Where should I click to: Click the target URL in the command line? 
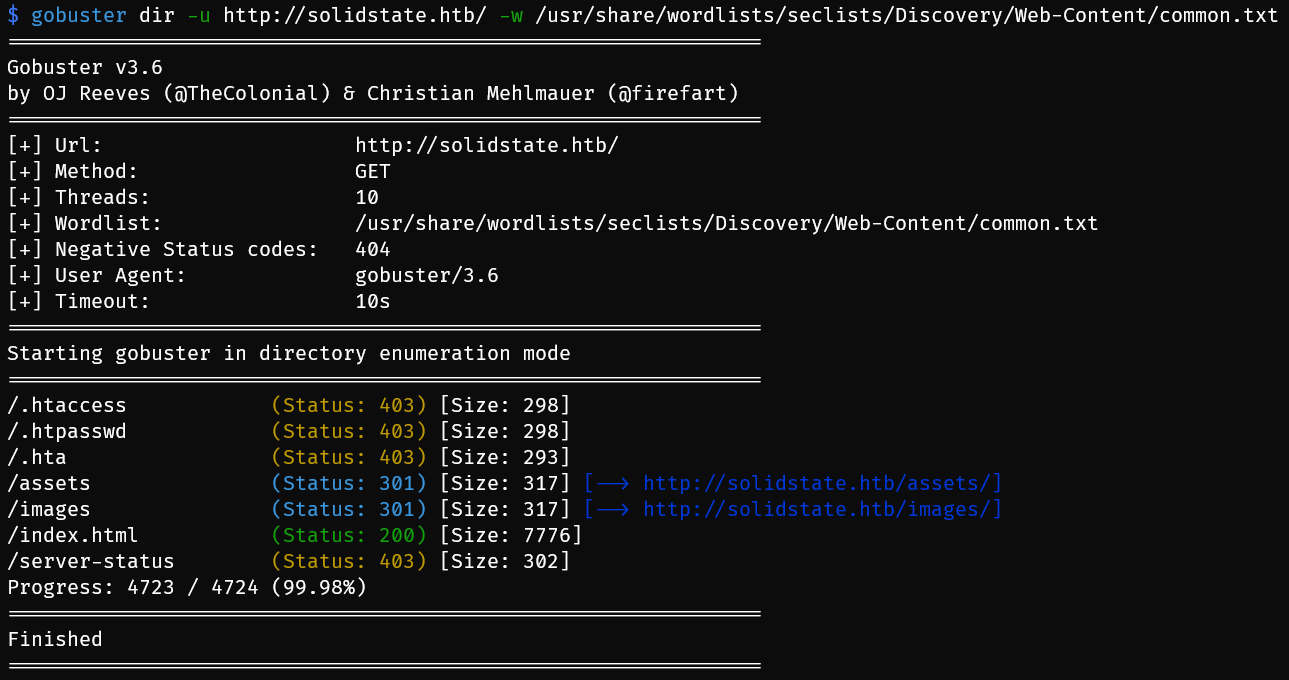pyautogui.click(x=355, y=16)
